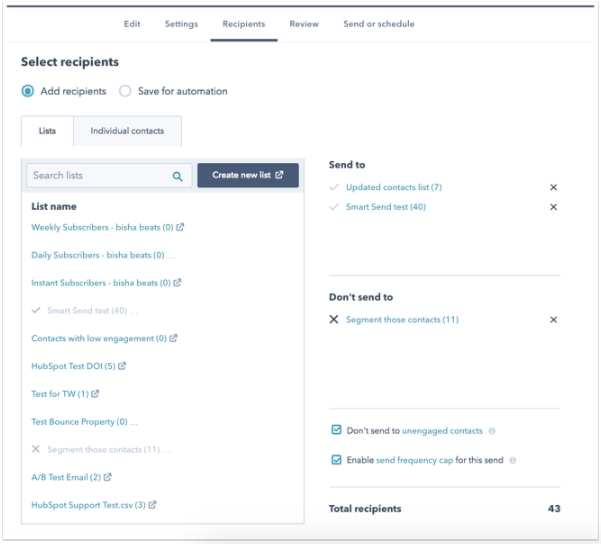The width and height of the screenshot is (601, 544).
Task: Click into the Search lists field
Action: [x=109, y=176]
